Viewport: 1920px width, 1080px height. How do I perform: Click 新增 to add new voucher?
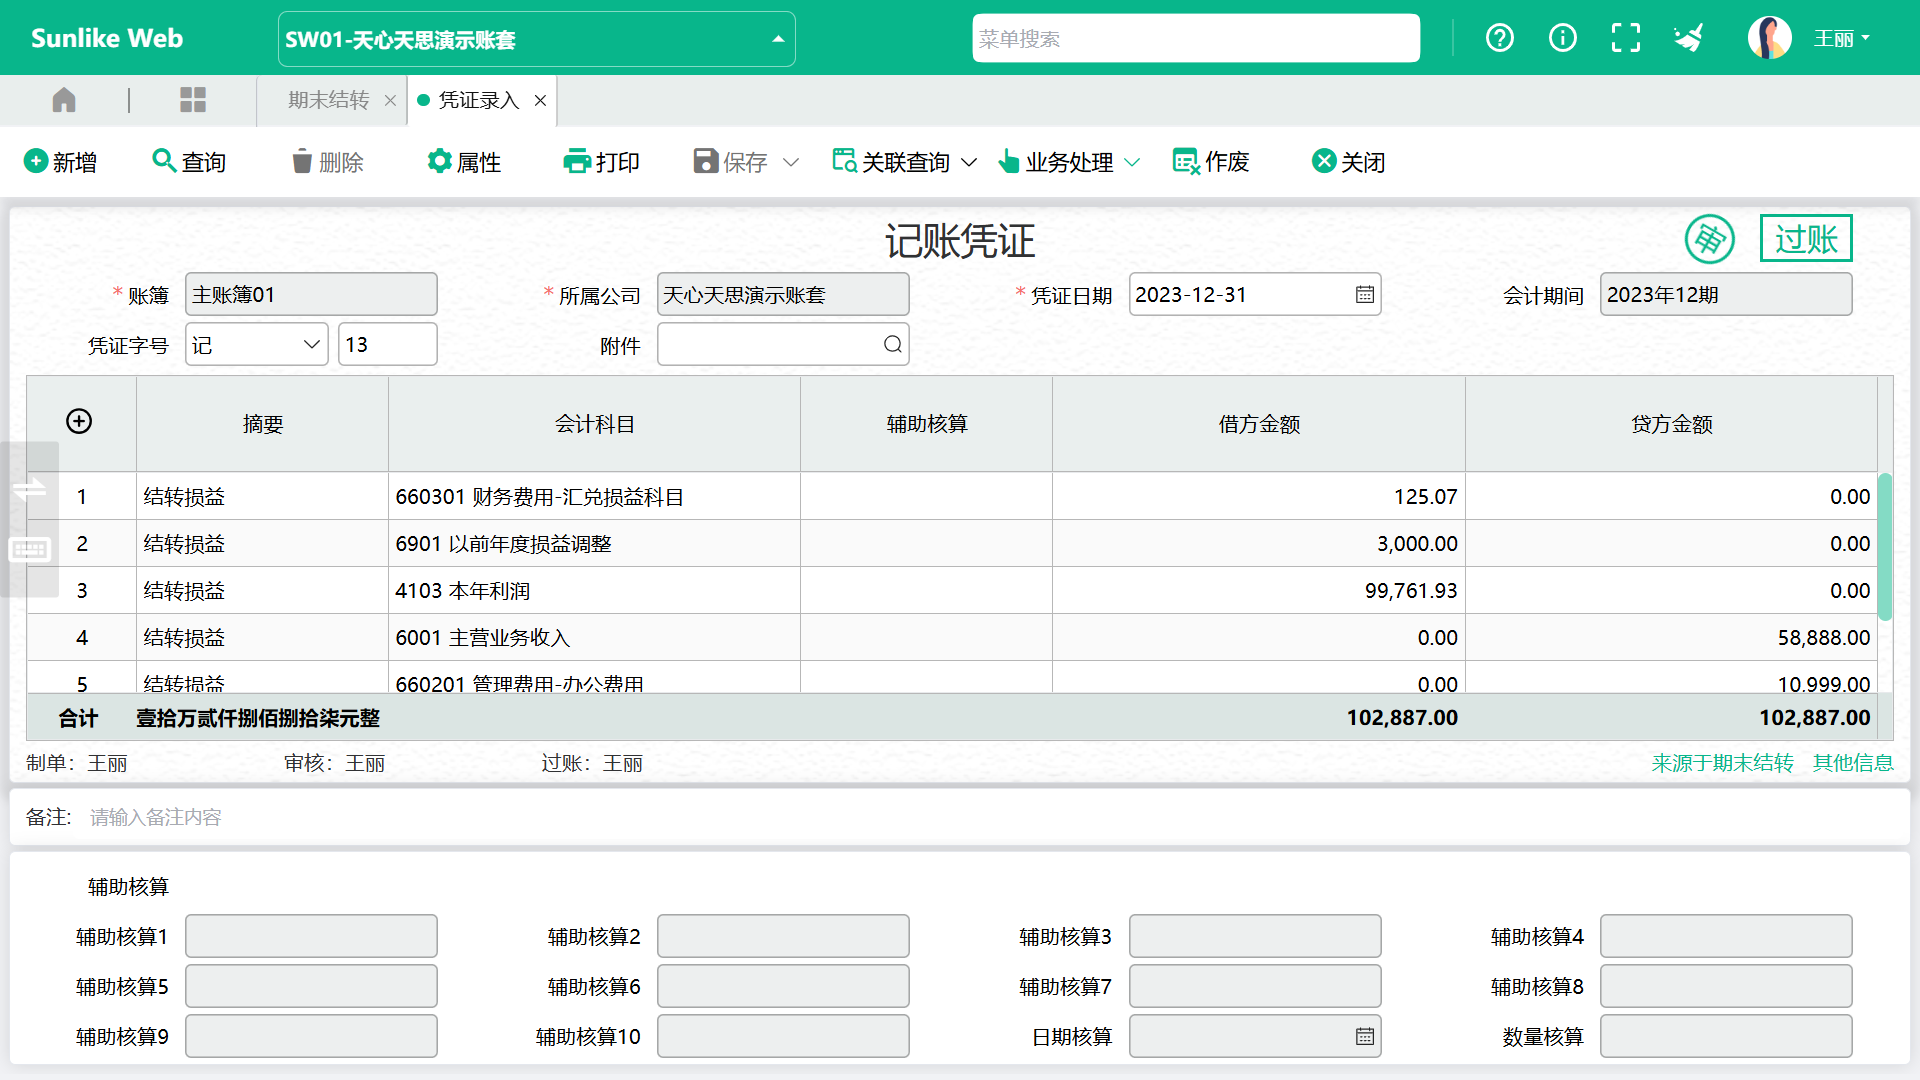[60, 162]
